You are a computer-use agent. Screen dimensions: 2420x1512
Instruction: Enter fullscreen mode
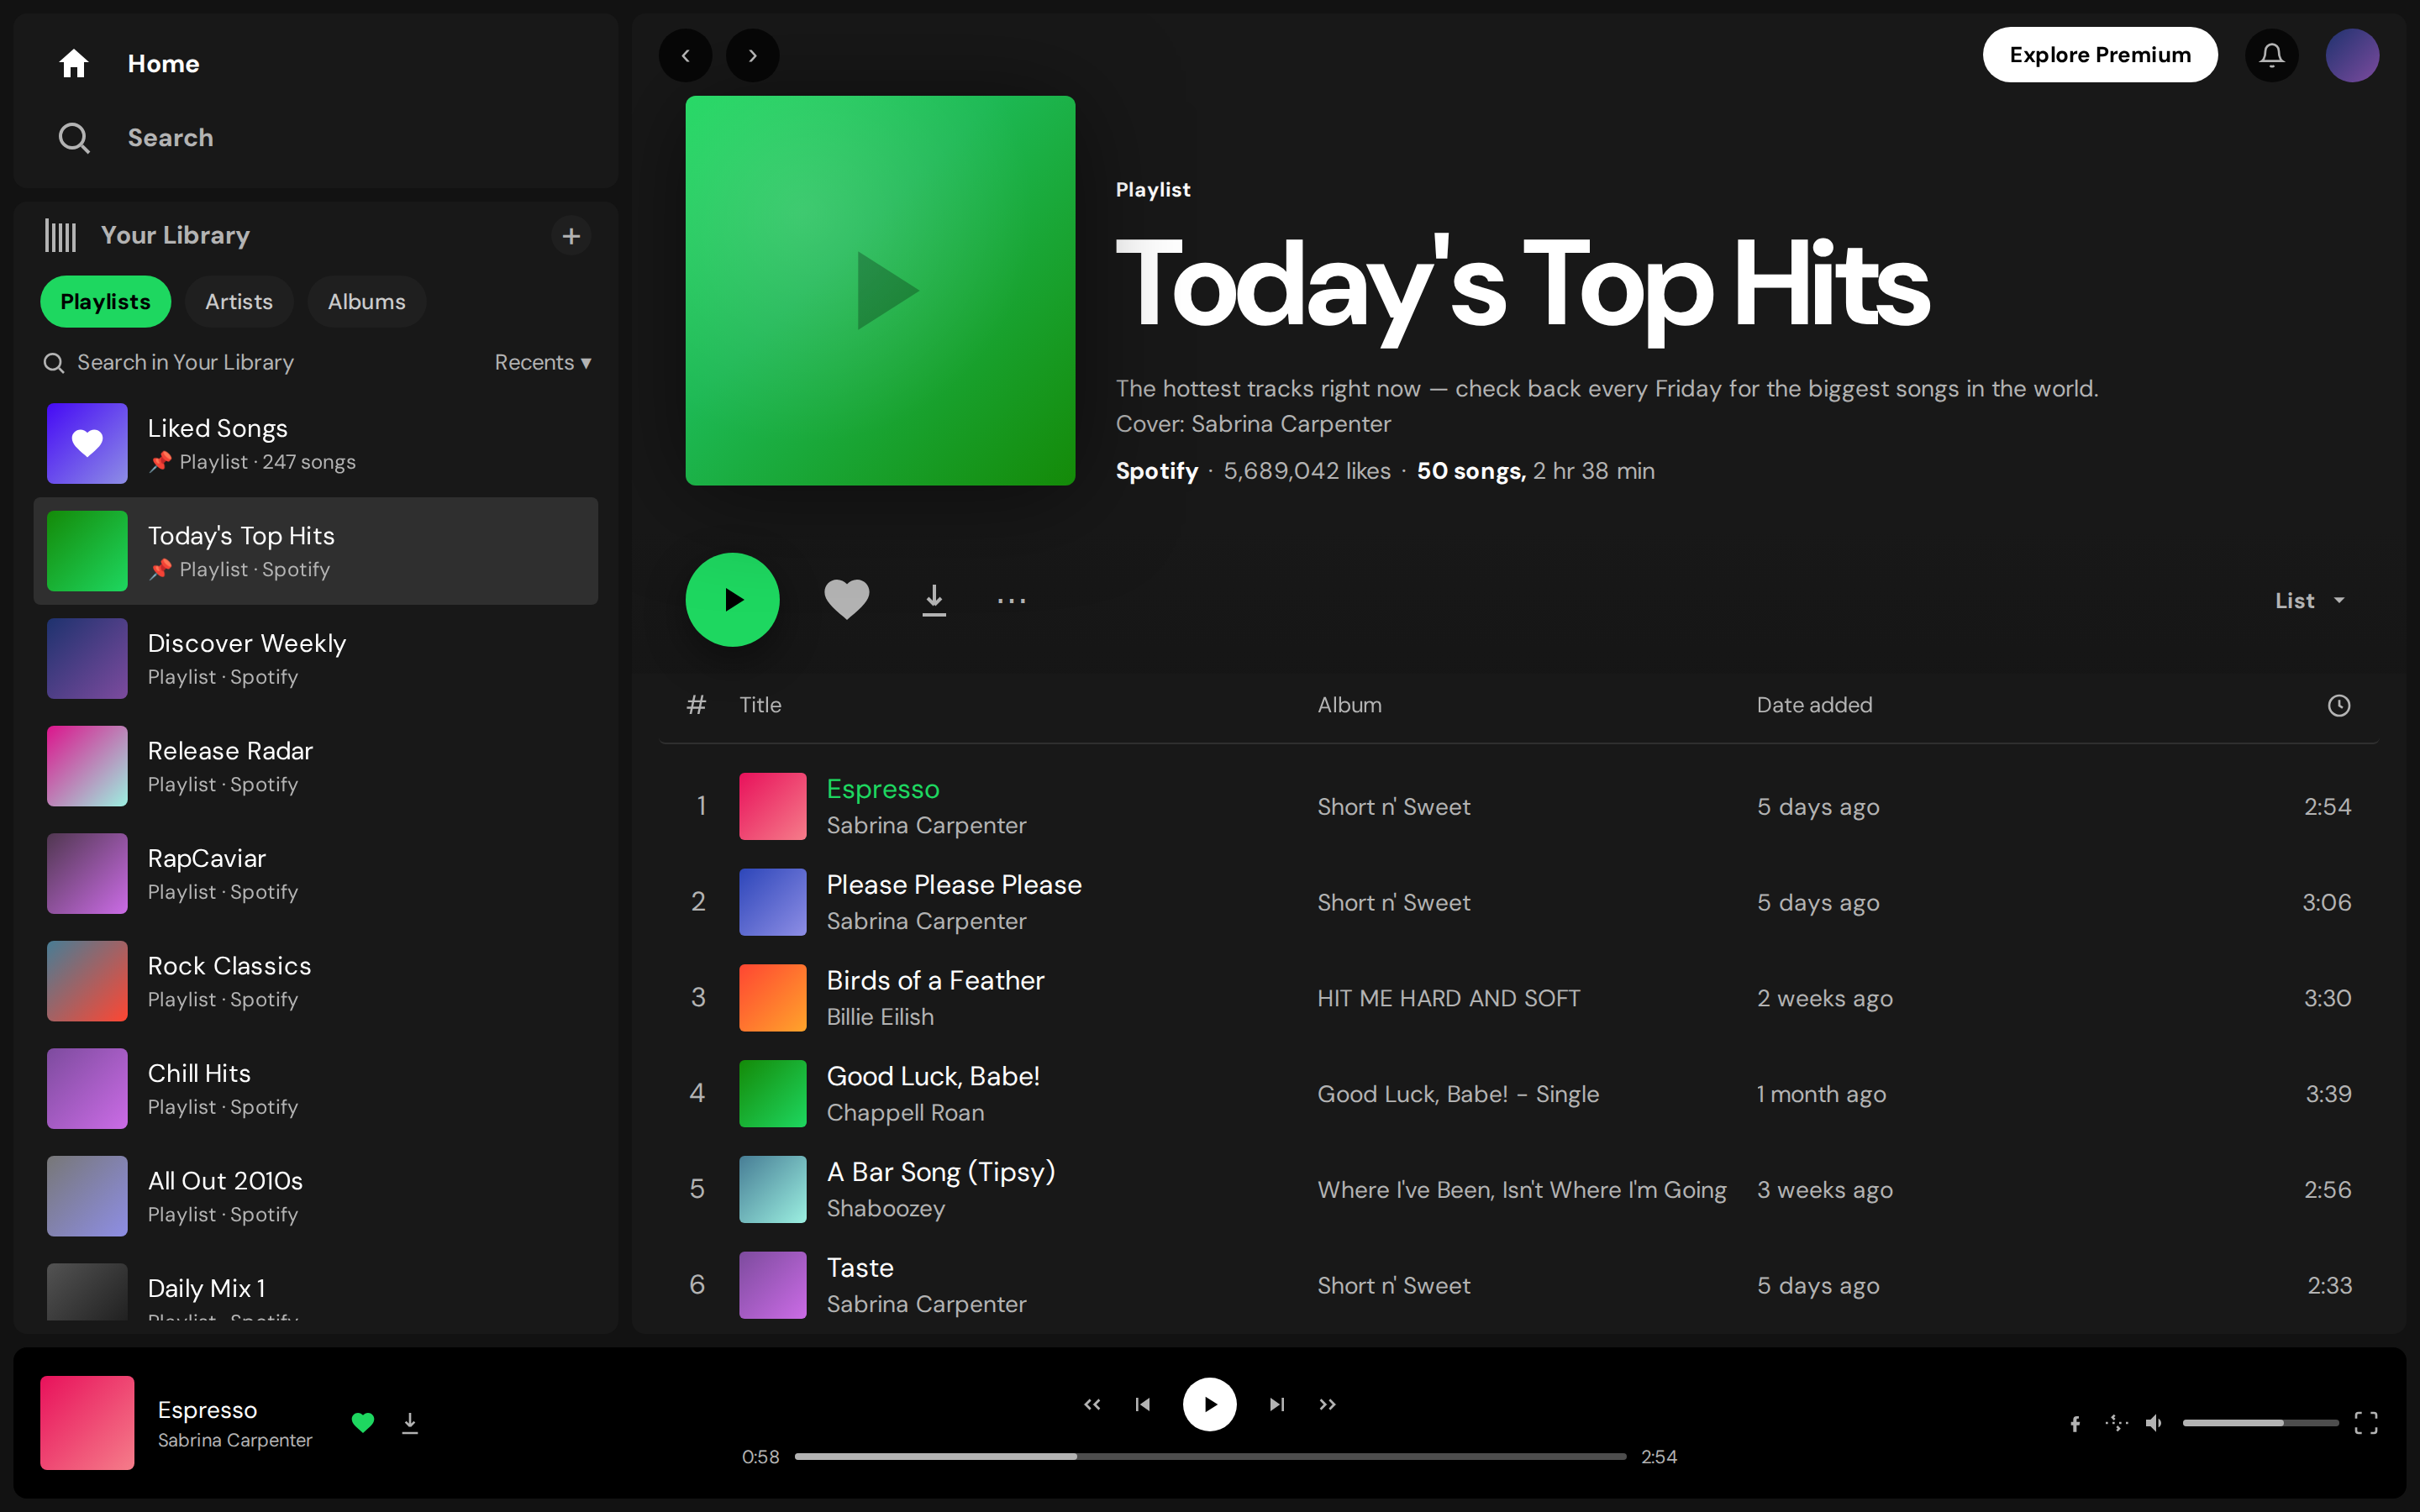2366,1422
